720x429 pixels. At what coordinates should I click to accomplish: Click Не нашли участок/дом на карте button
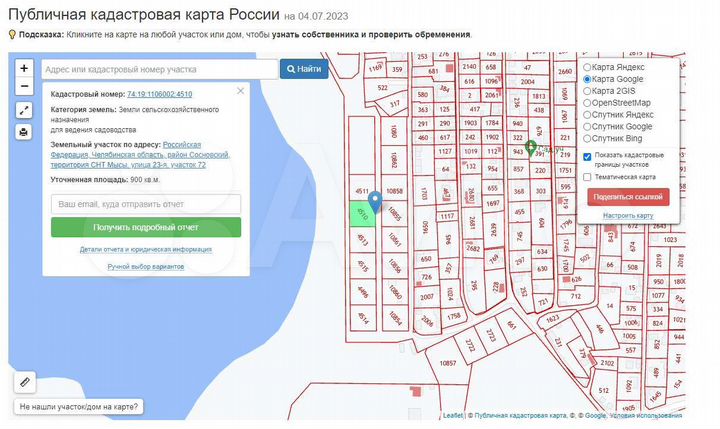[x=79, y=406]
